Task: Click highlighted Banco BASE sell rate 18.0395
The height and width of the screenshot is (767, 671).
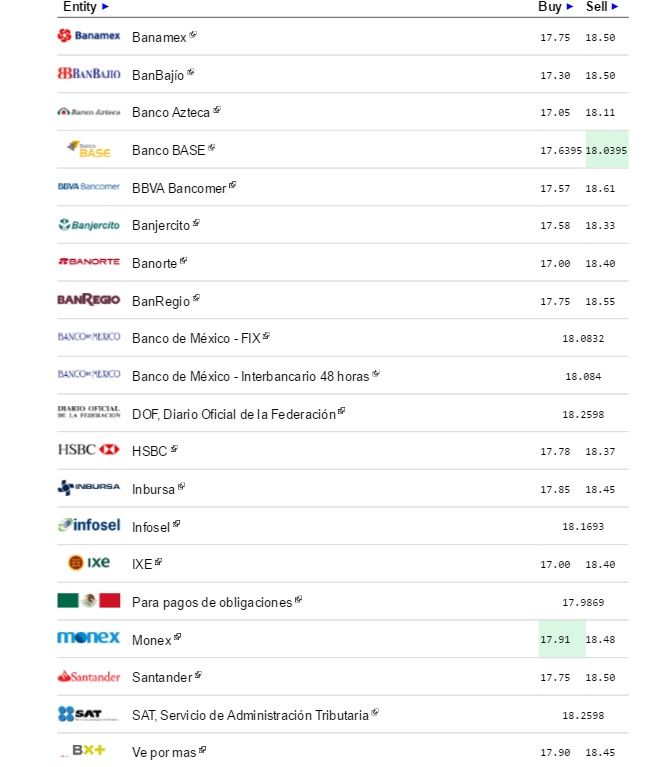Action: pos(606,150)
